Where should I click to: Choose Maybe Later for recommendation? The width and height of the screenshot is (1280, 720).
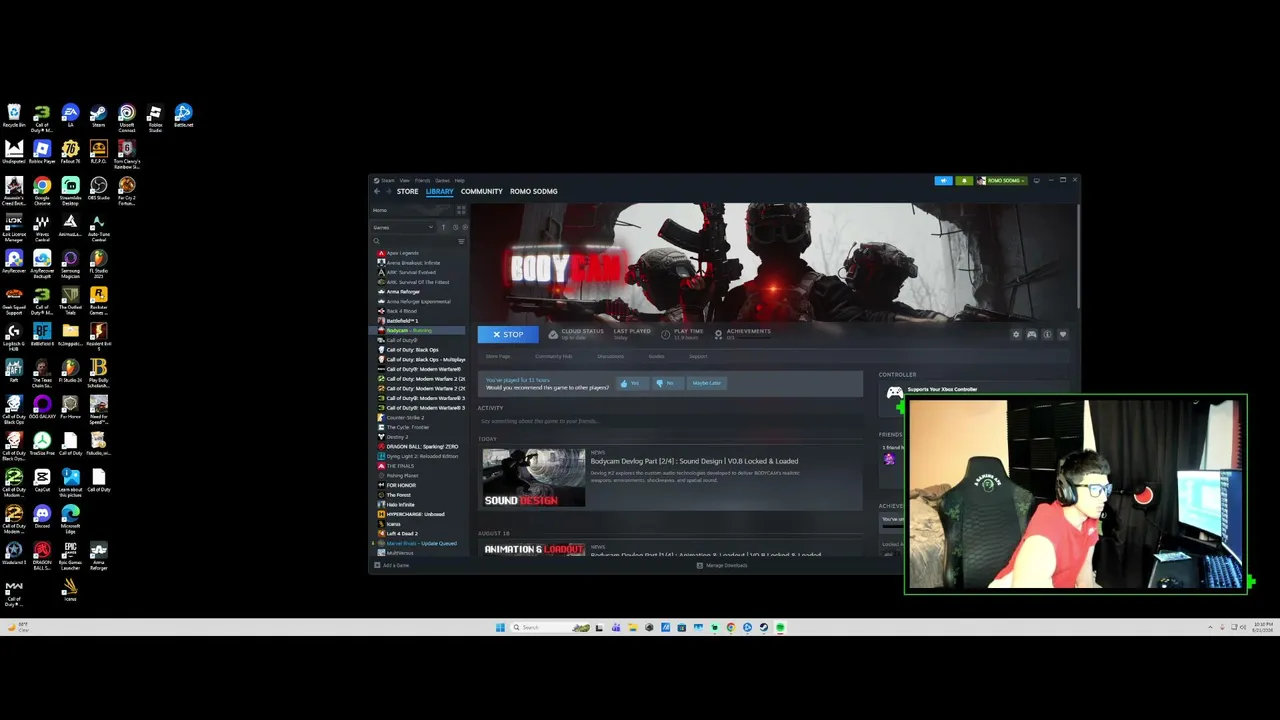point(707,383)
